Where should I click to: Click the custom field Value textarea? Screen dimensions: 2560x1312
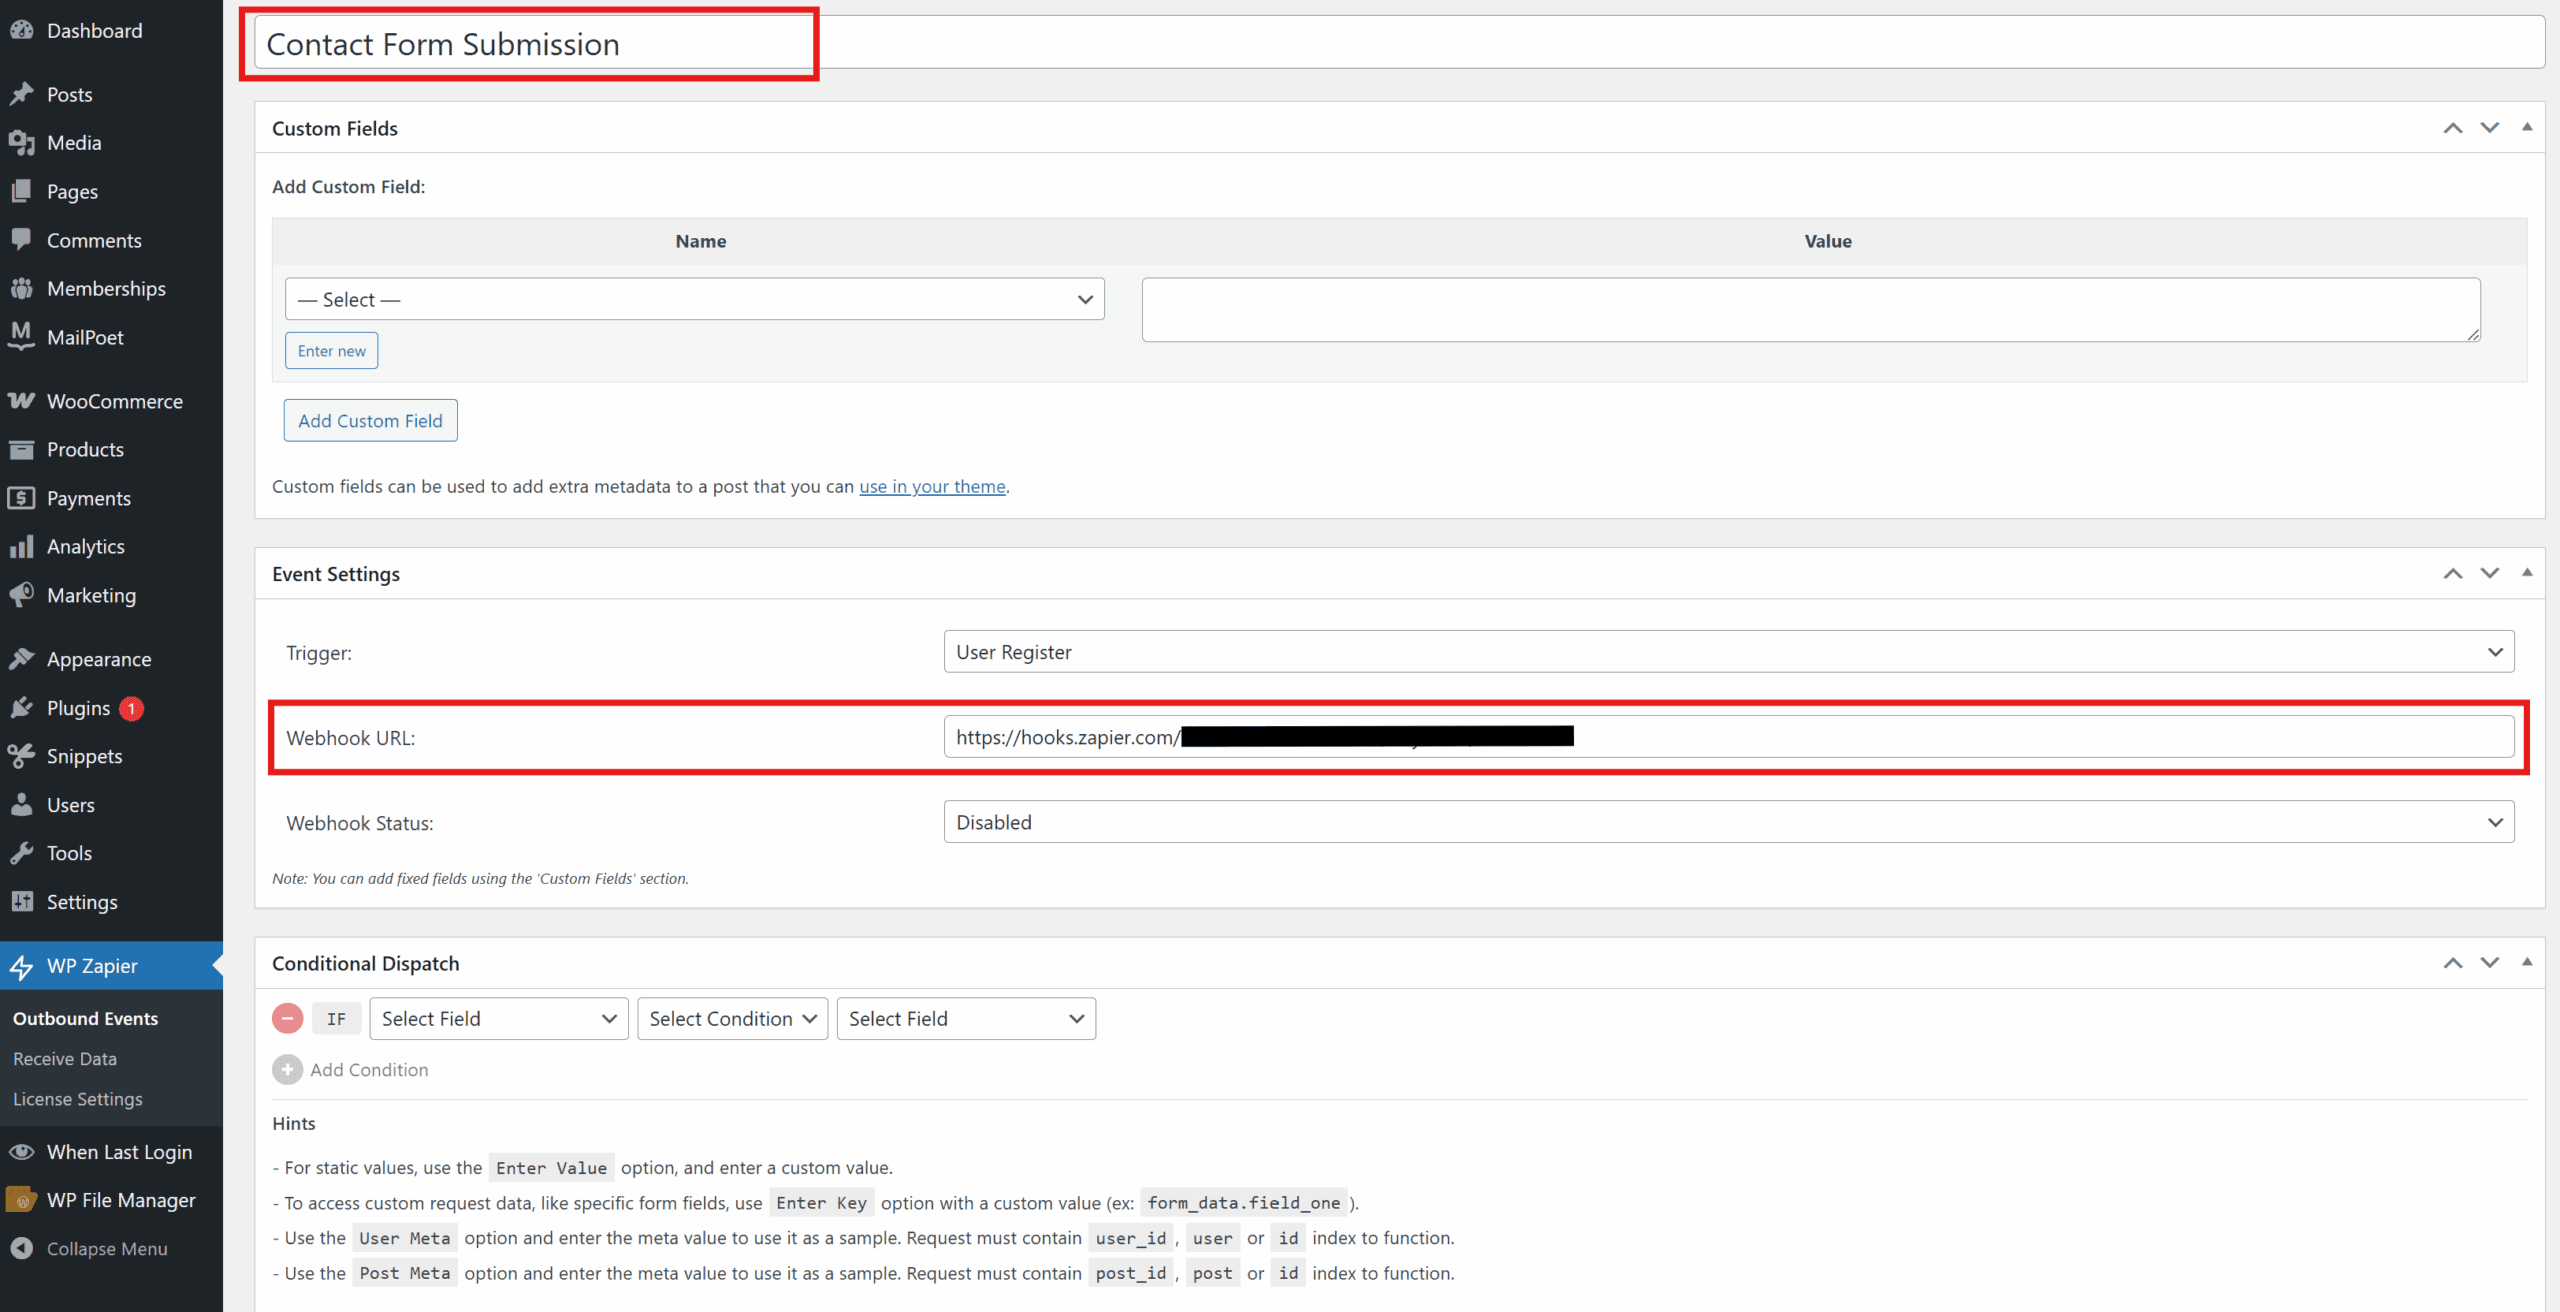coord(1811,310)
